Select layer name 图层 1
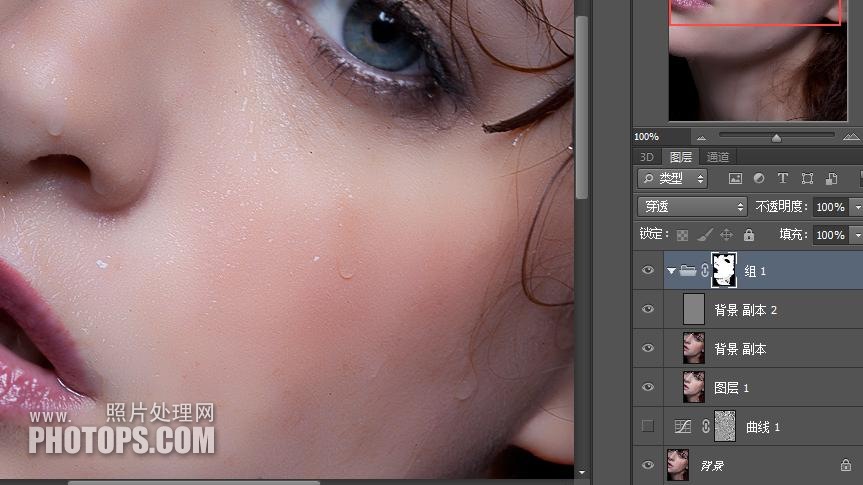The width and height of the screenshot is (863, 485). click(x=731, y=388)
